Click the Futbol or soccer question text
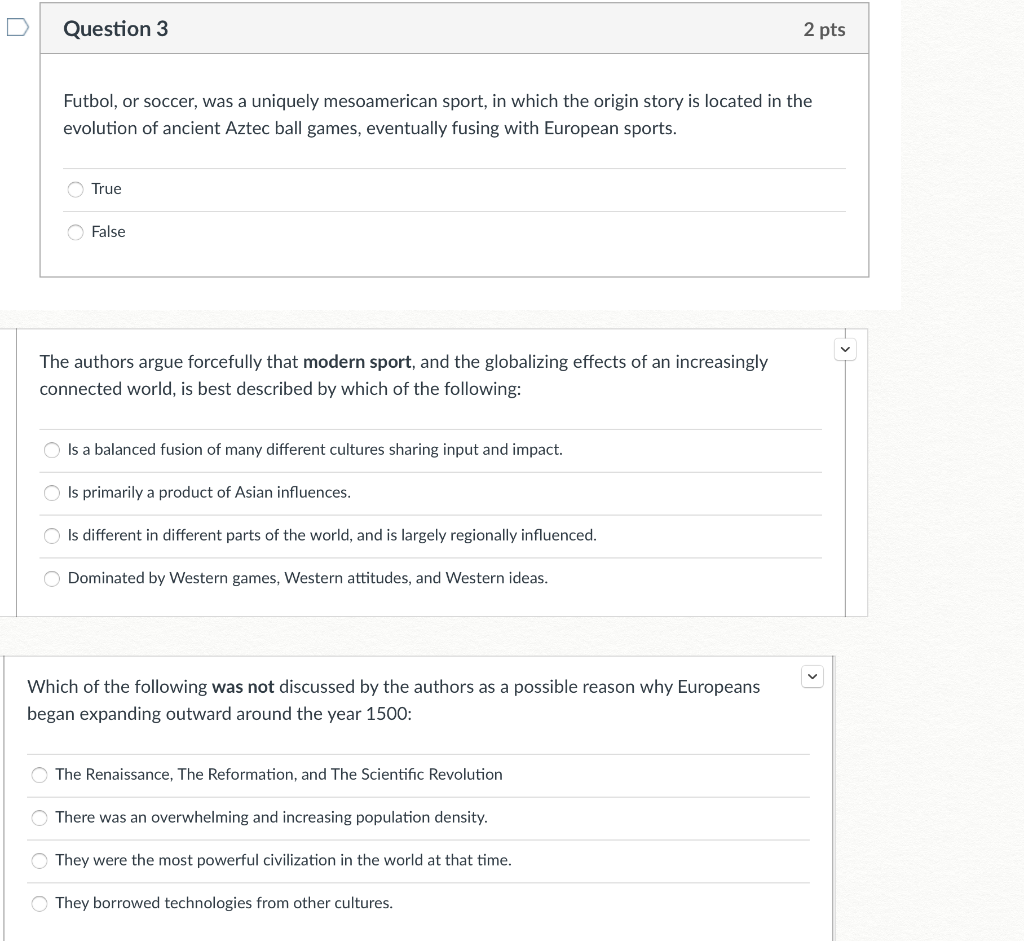 click(x=437, y=115)
